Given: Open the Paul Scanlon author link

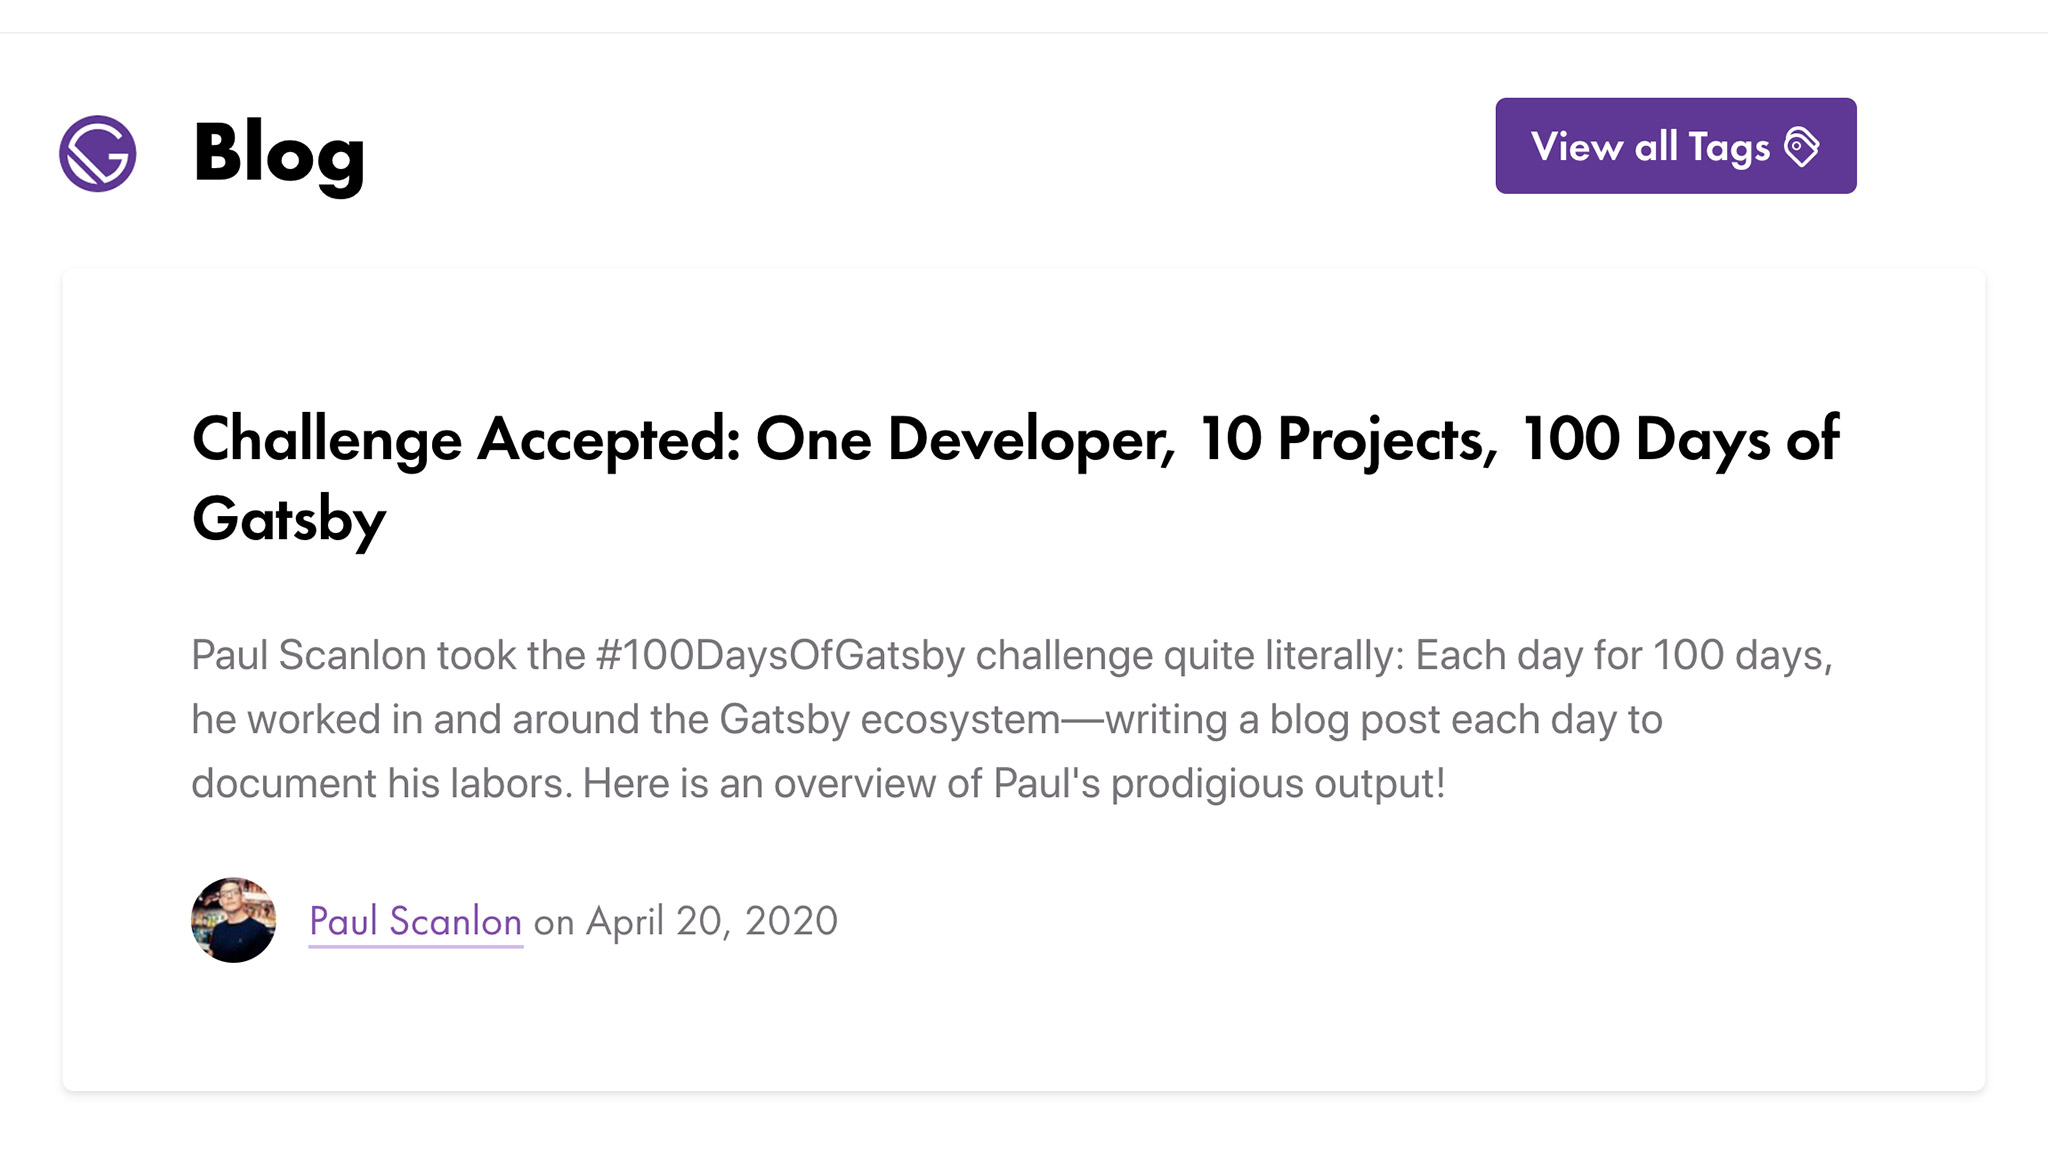Looking at the screenshot, I should pyautogui.click(x=415, y=921).
